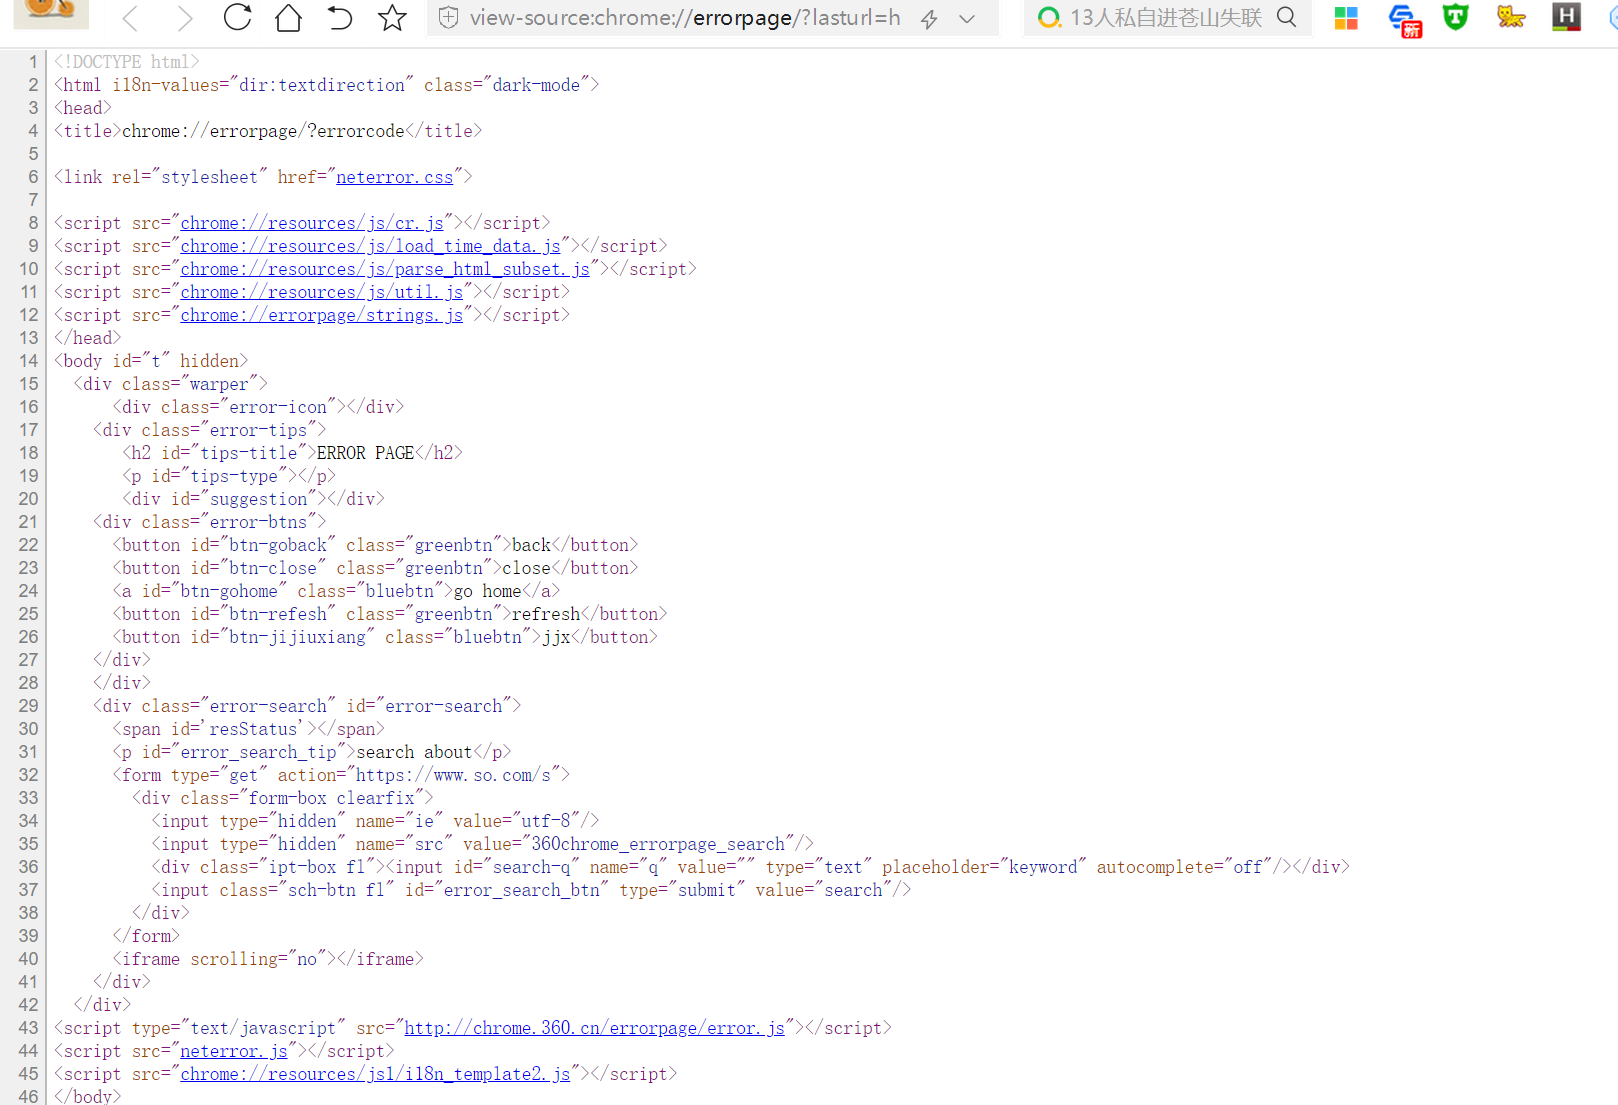The width and height of the screenshot is (1618, 1105).
Task: Go back to the previous page
Action: click(130, 17)
